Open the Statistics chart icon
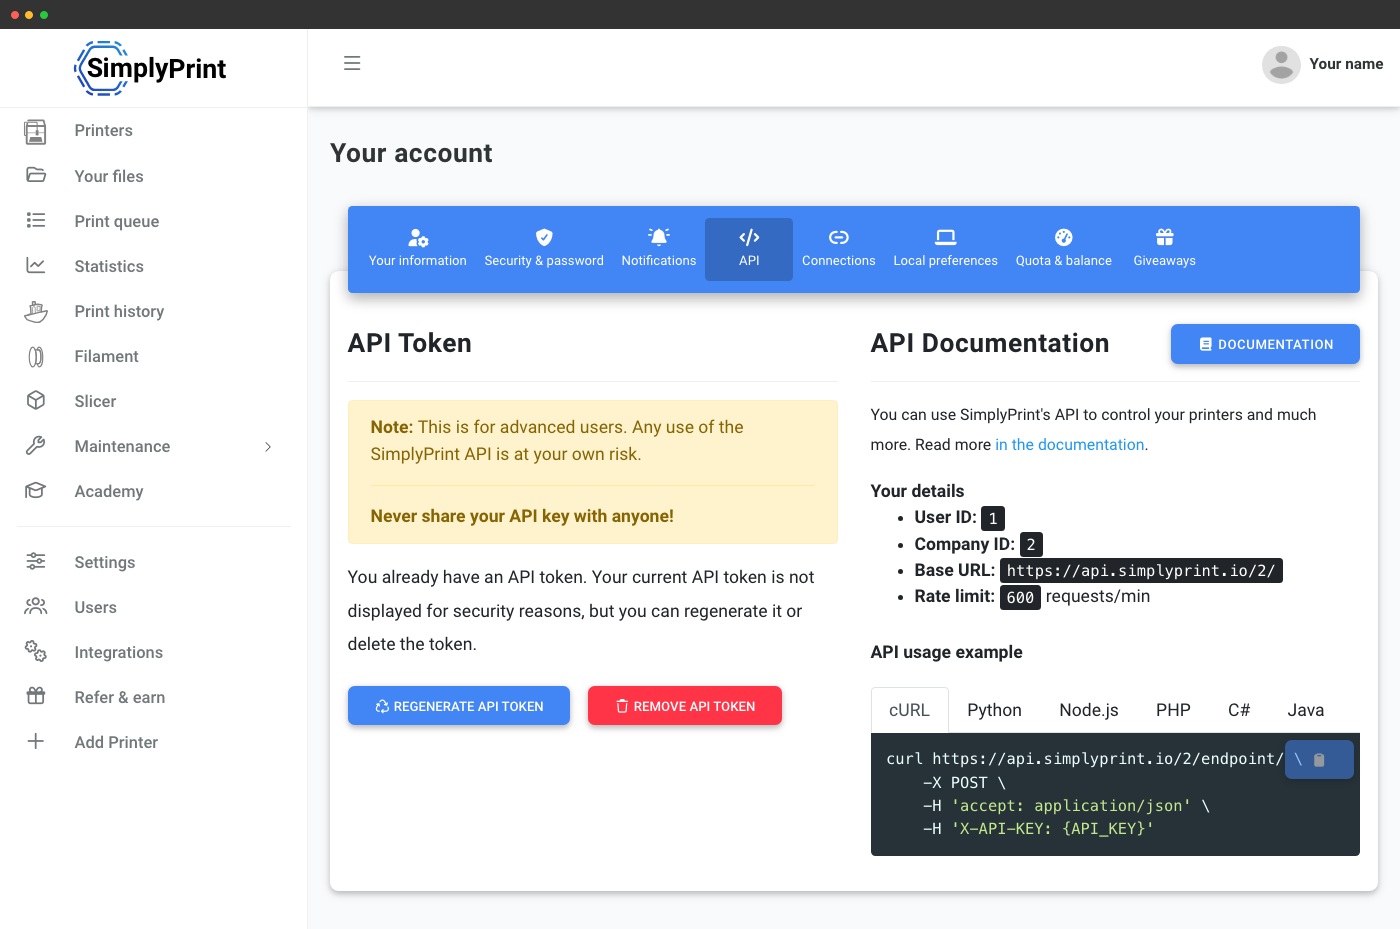The height and width of the screenshot is (929, 1400). (36, 265)
